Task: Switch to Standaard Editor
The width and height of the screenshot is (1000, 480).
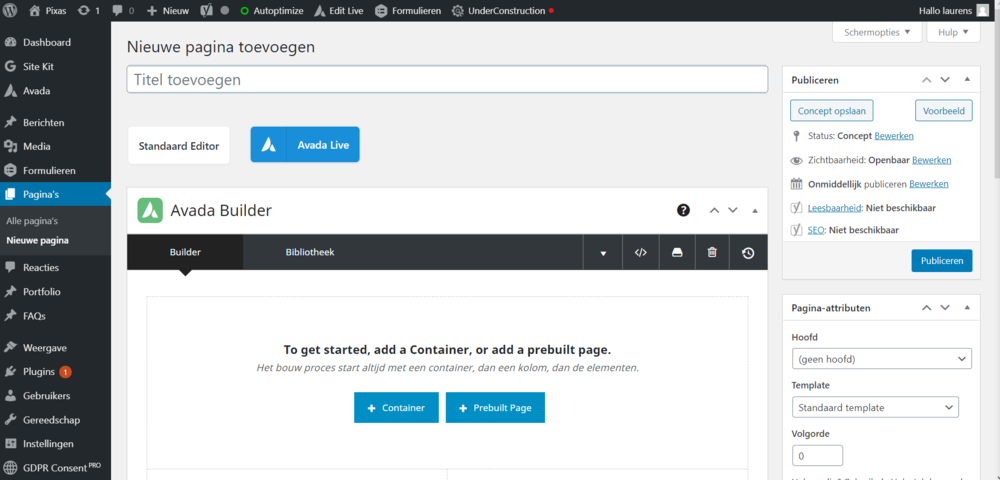Action: click(x=179, y=145)
